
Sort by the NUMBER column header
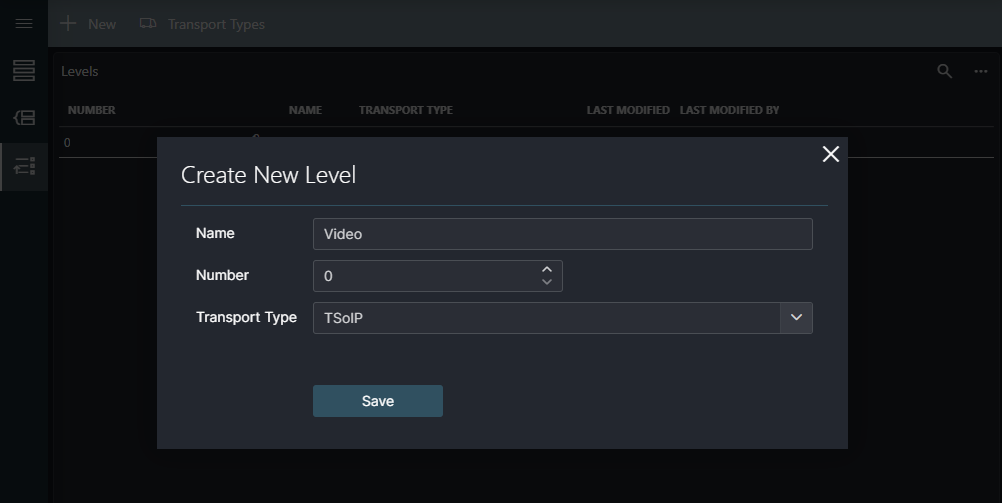(x=92, y=110)
